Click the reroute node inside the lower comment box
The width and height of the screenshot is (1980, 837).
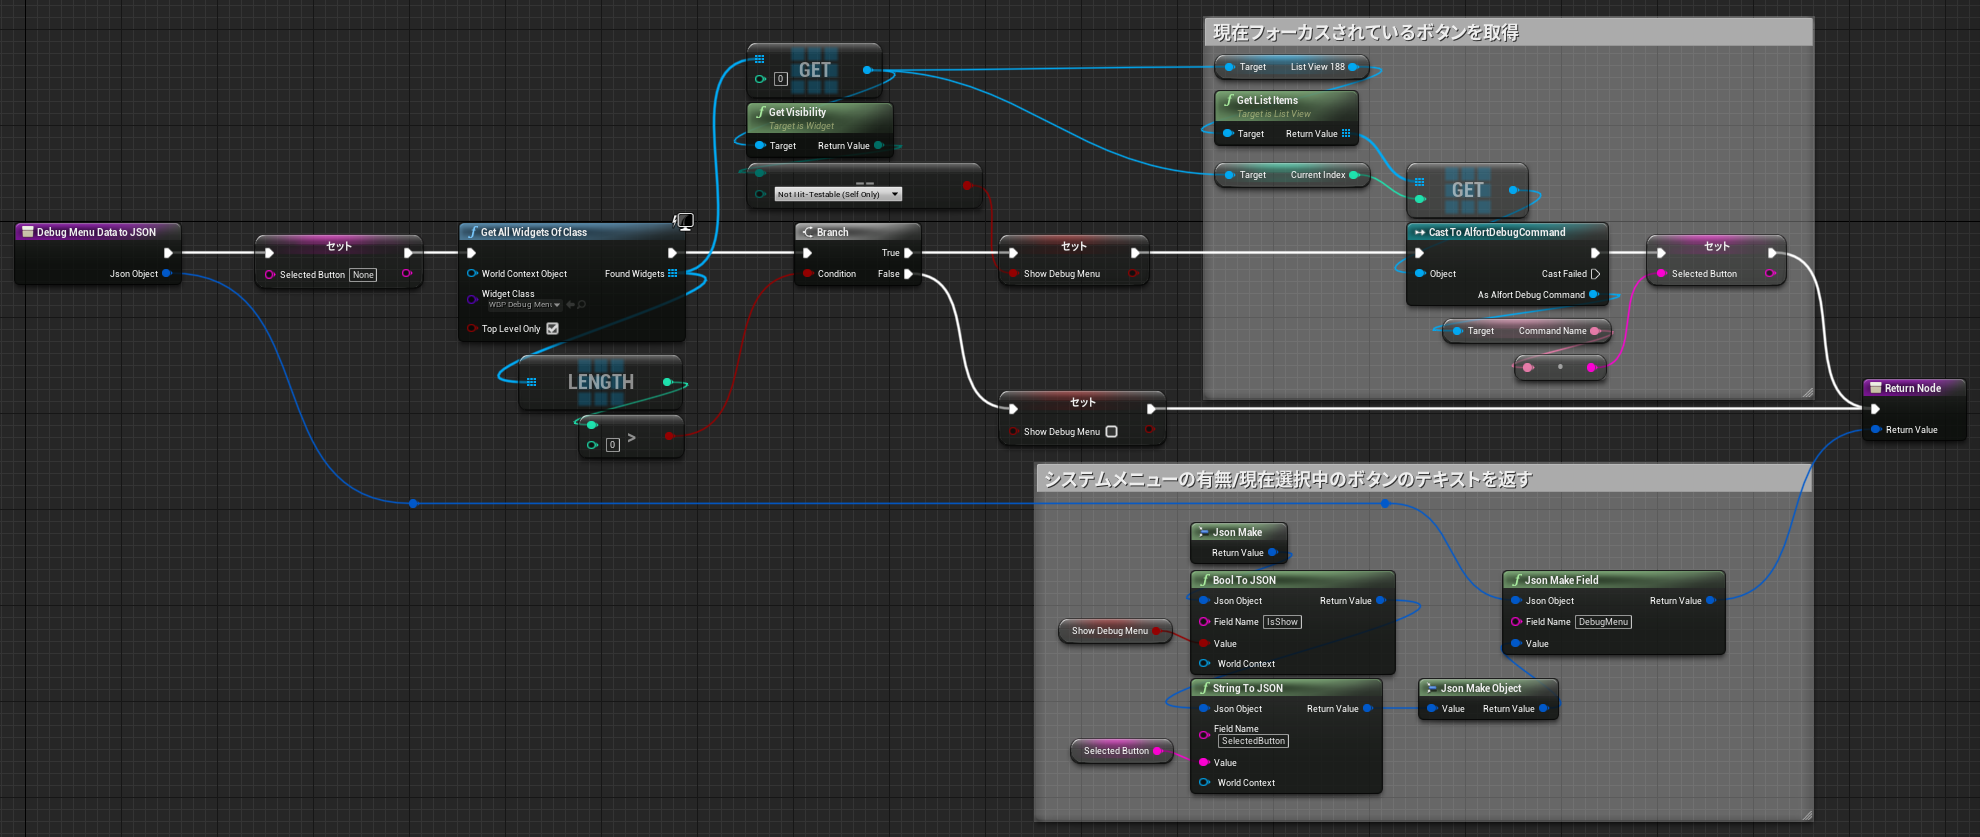tap(1385, 503)
